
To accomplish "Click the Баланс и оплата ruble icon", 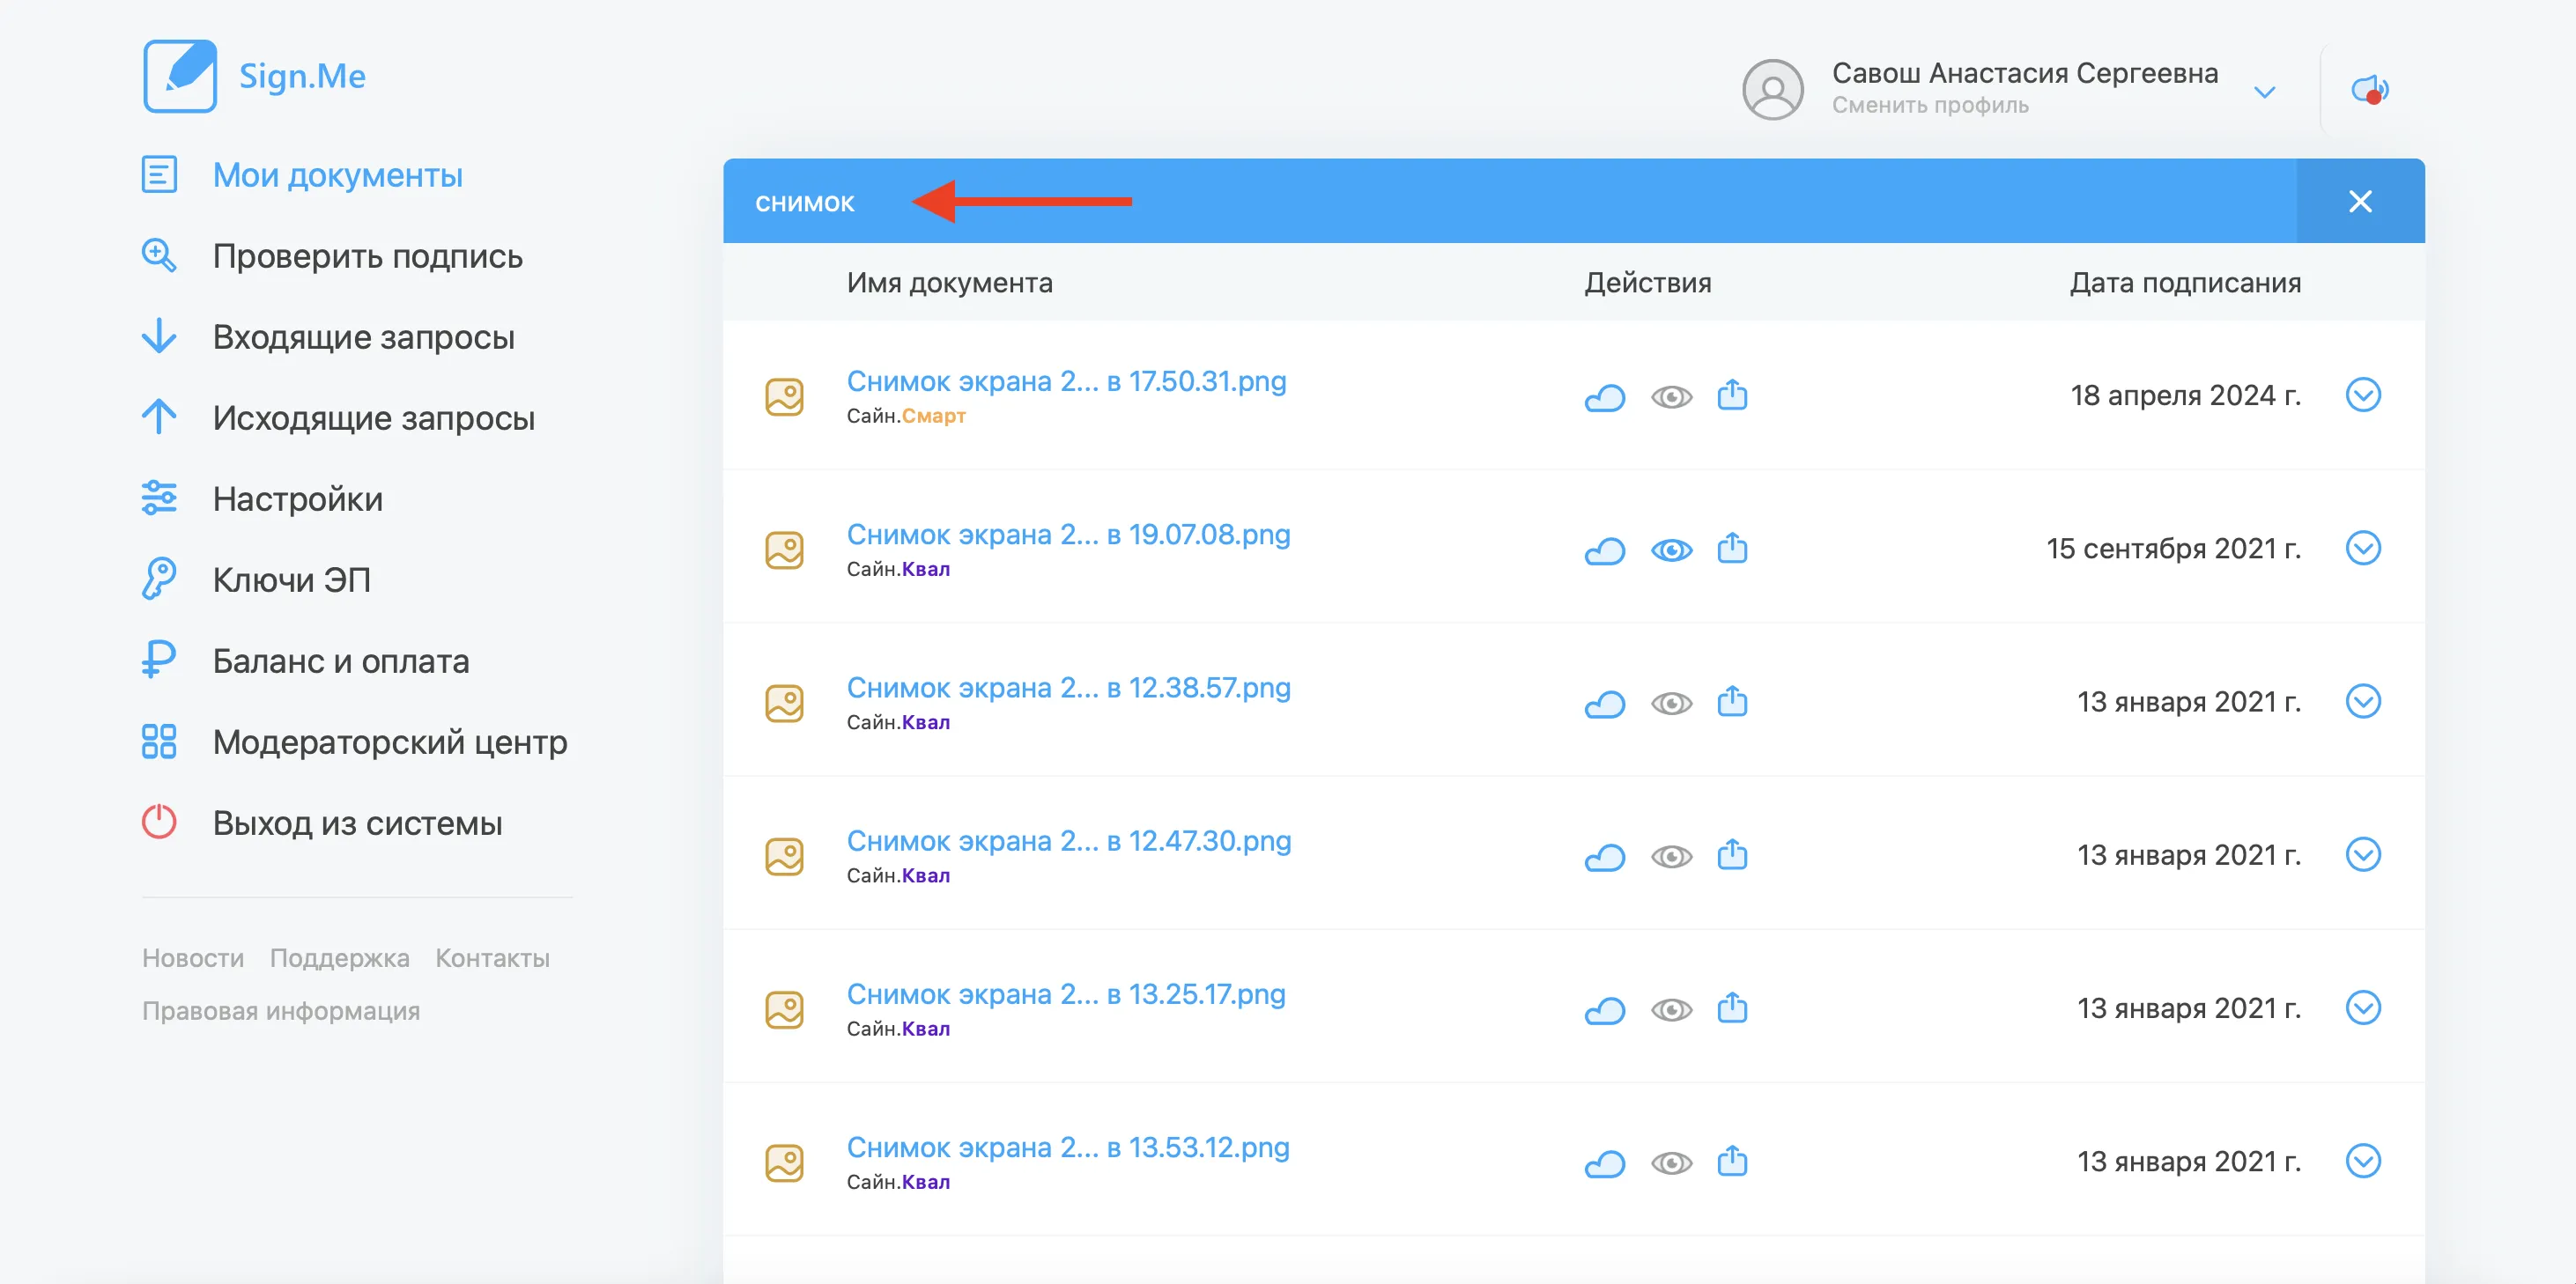I will pyautogui.click(x=159, y=660).
